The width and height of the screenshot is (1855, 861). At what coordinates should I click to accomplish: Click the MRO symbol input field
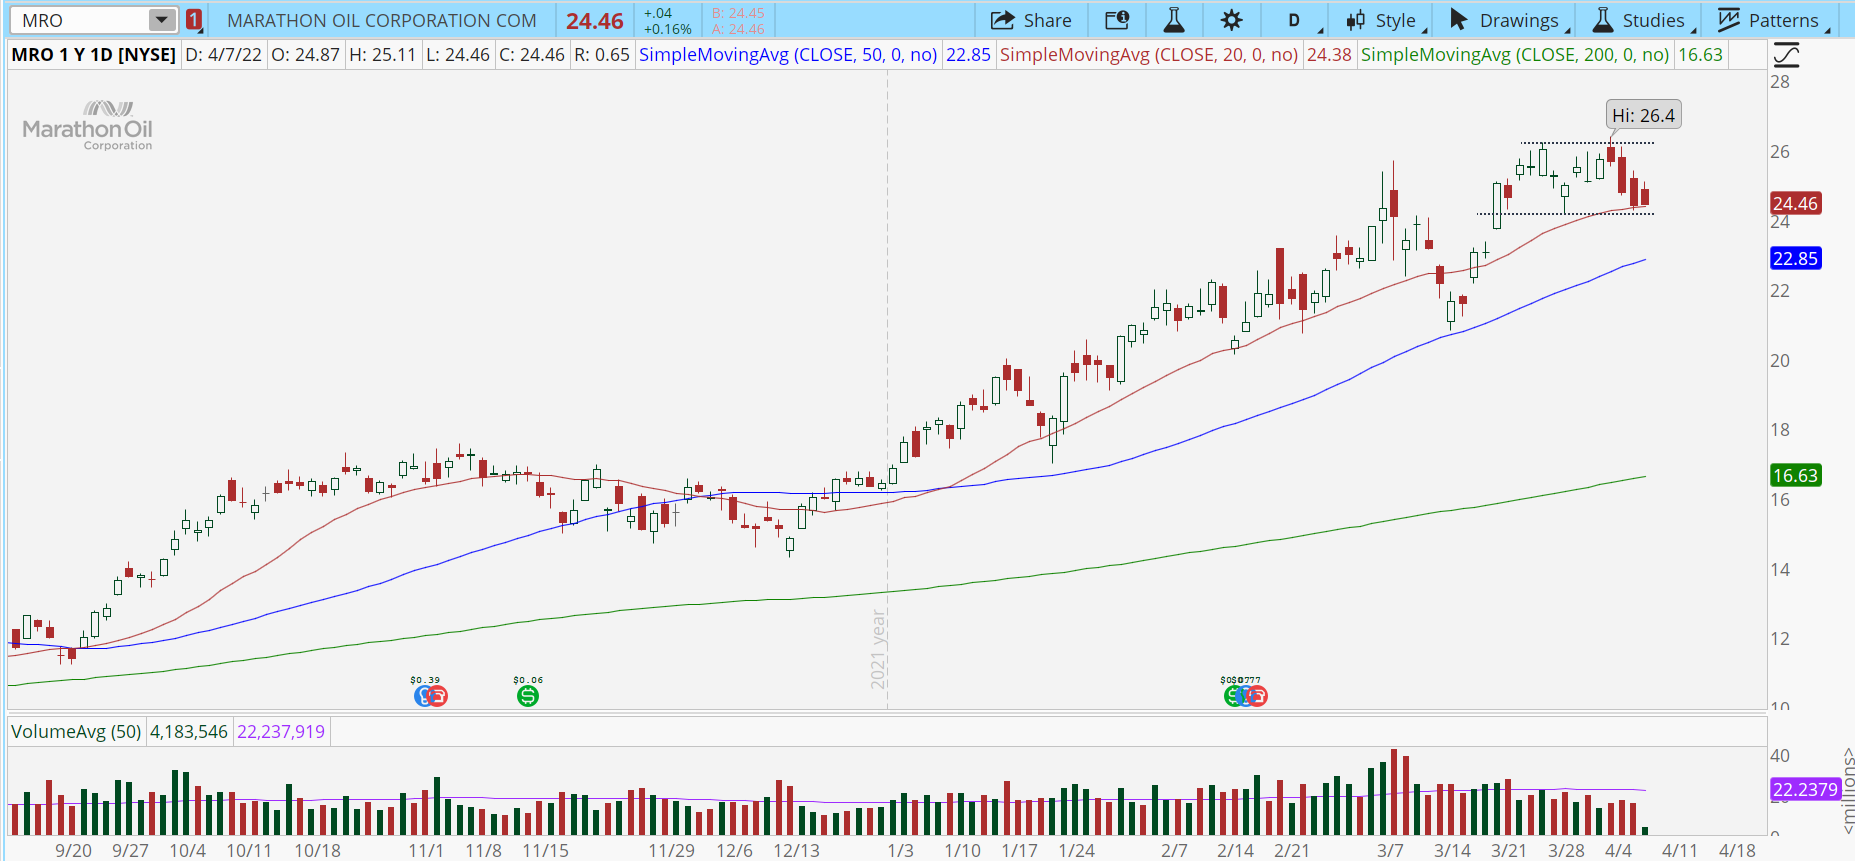tap(82, 20)
